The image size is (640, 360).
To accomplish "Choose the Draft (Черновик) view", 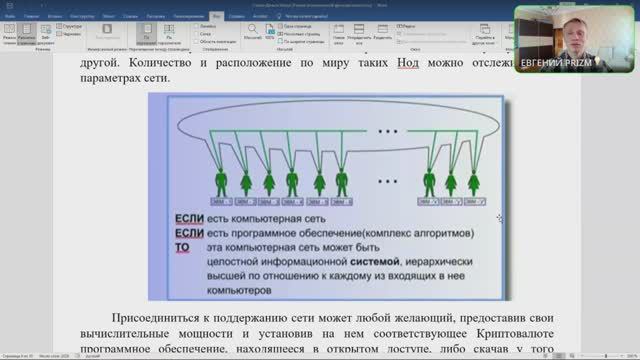I will click(x=69, y=34).
